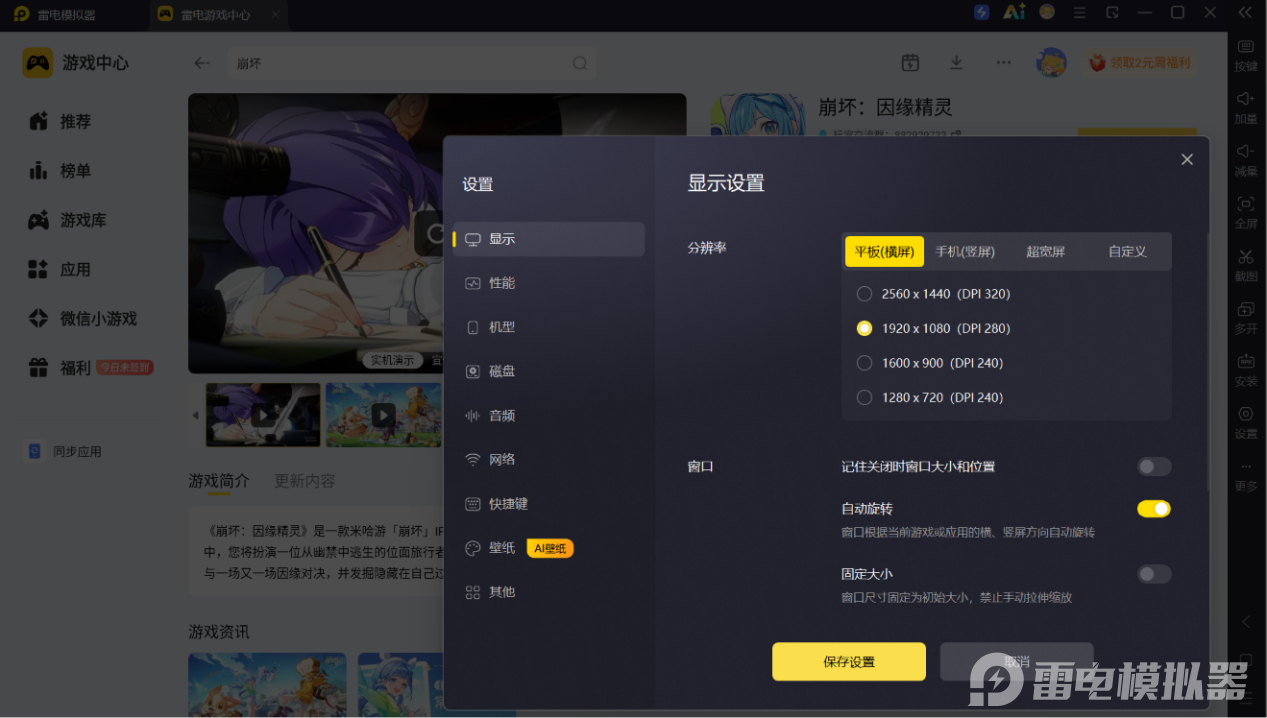The height and width of the screenshot is (718, 1267).
Task: Click 同步应用 in left sidebar
Action: (x=64, y=451)
